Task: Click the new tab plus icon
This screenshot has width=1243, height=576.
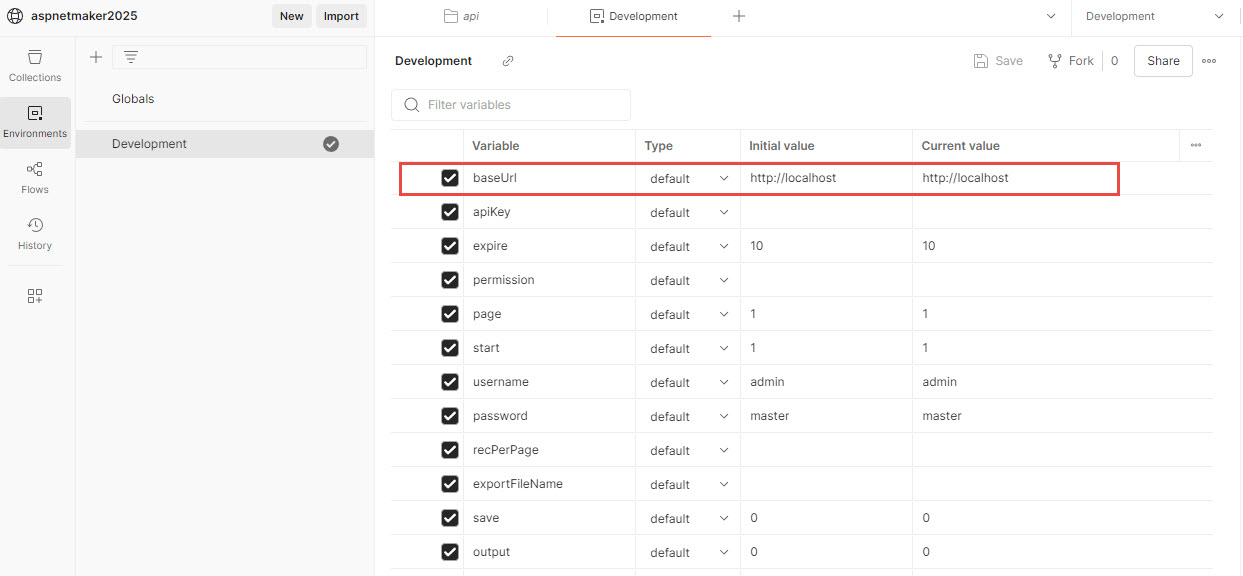Action: (x=739, y=16)
